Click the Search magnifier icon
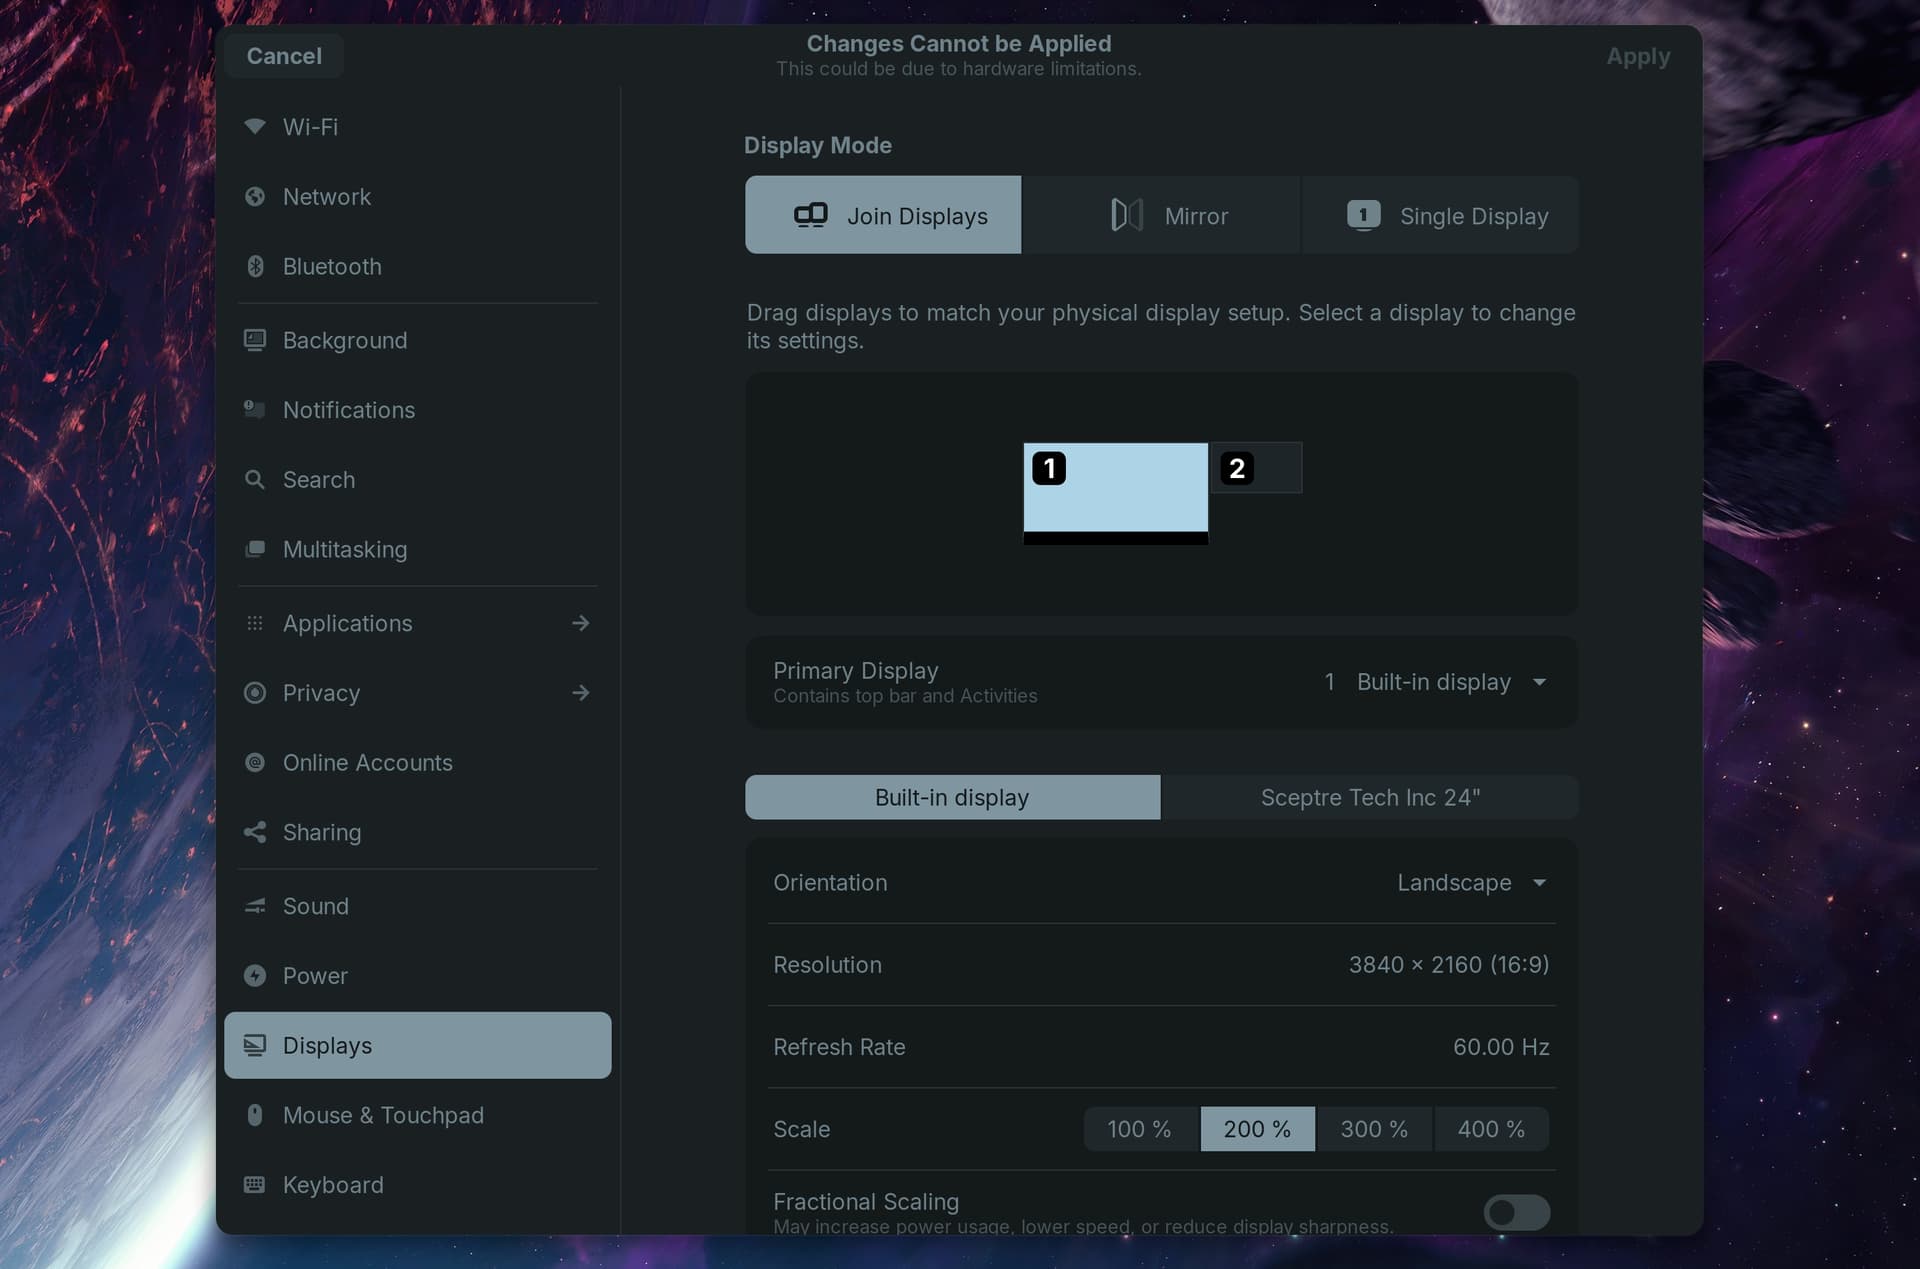This screenshot has width=1920, height=1269. coord(255,479)
